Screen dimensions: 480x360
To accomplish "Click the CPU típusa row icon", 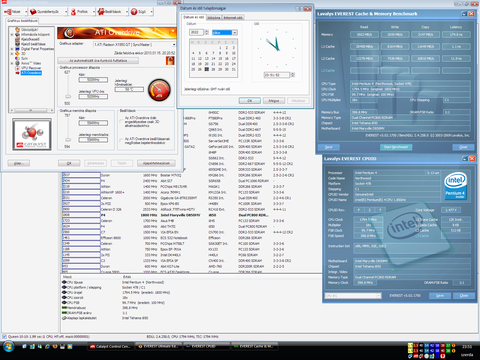I will click(64, 282).
